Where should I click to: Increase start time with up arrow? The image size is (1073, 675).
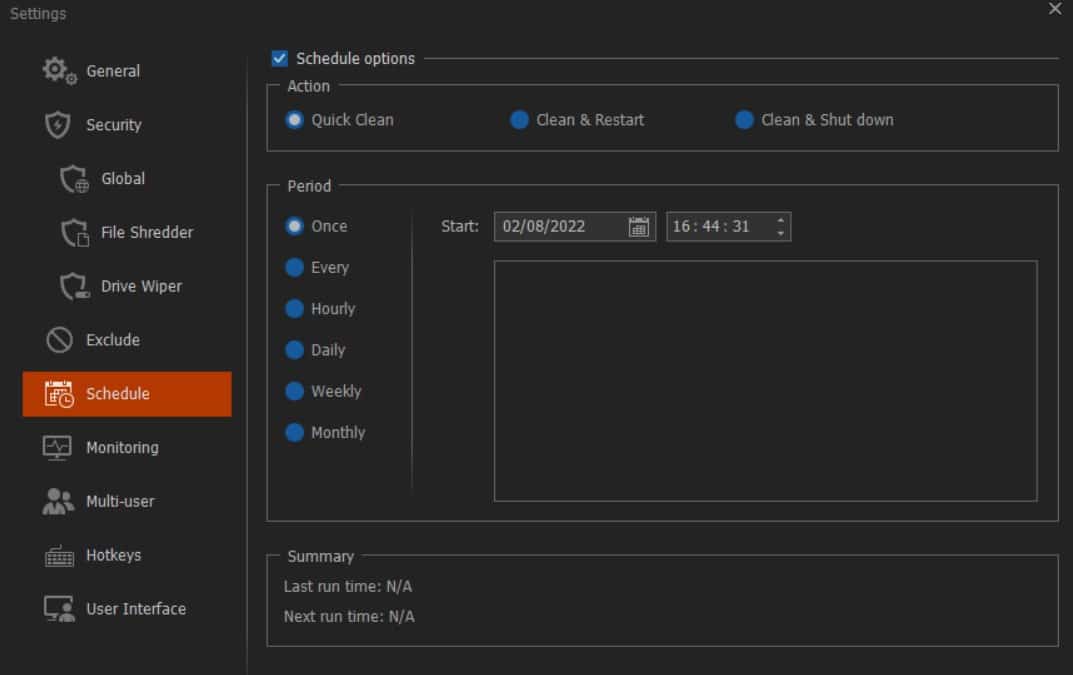tap(780, 220)
